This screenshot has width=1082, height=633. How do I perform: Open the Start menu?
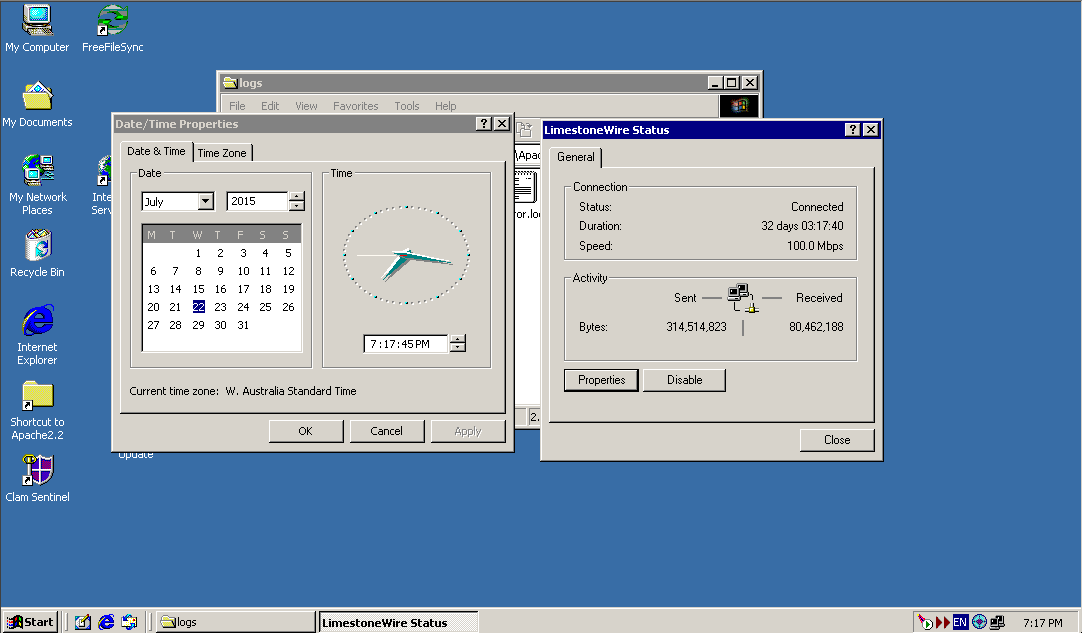point(30,622)
